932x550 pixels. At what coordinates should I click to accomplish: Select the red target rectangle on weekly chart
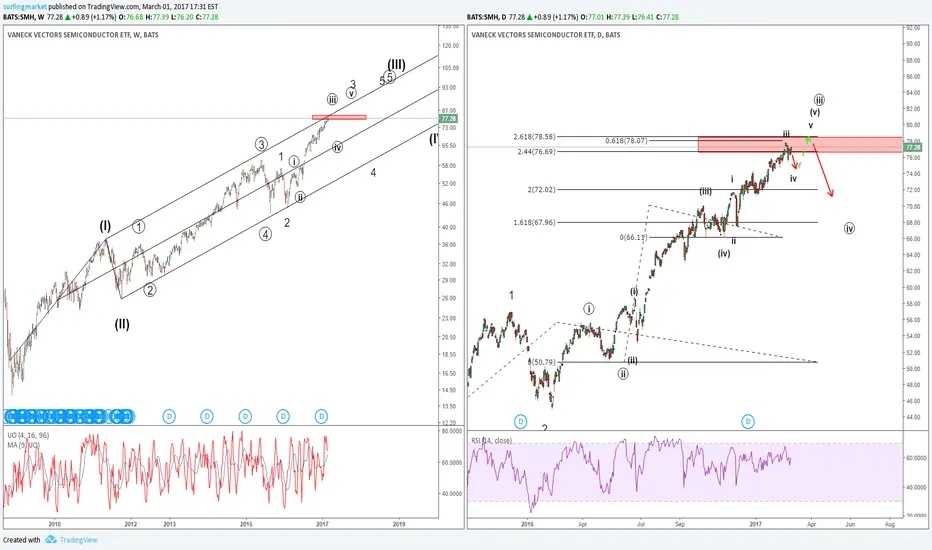click(x=339, y=117)
